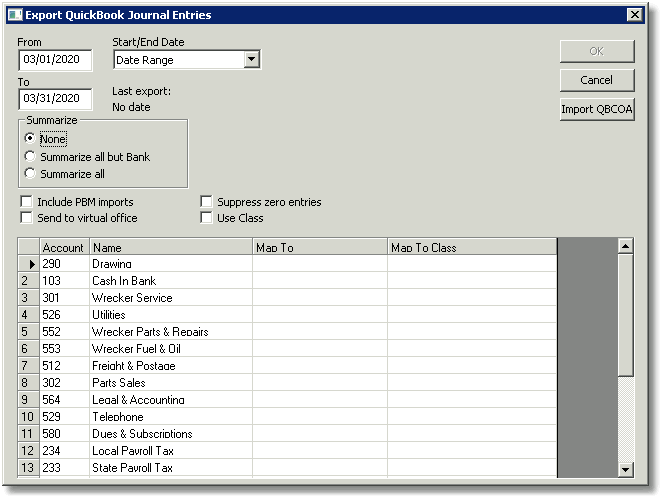Select row header 2 for Cash In Bank

coord(29,281)
